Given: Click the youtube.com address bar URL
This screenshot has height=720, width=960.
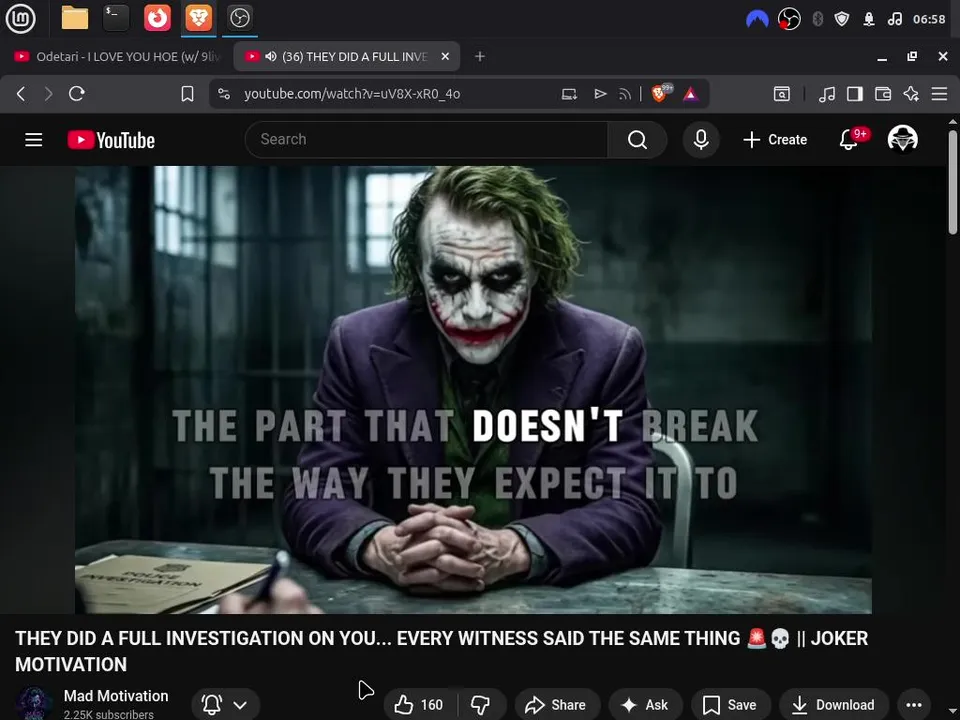Looking at the screenshot, I should coord(352,94).
